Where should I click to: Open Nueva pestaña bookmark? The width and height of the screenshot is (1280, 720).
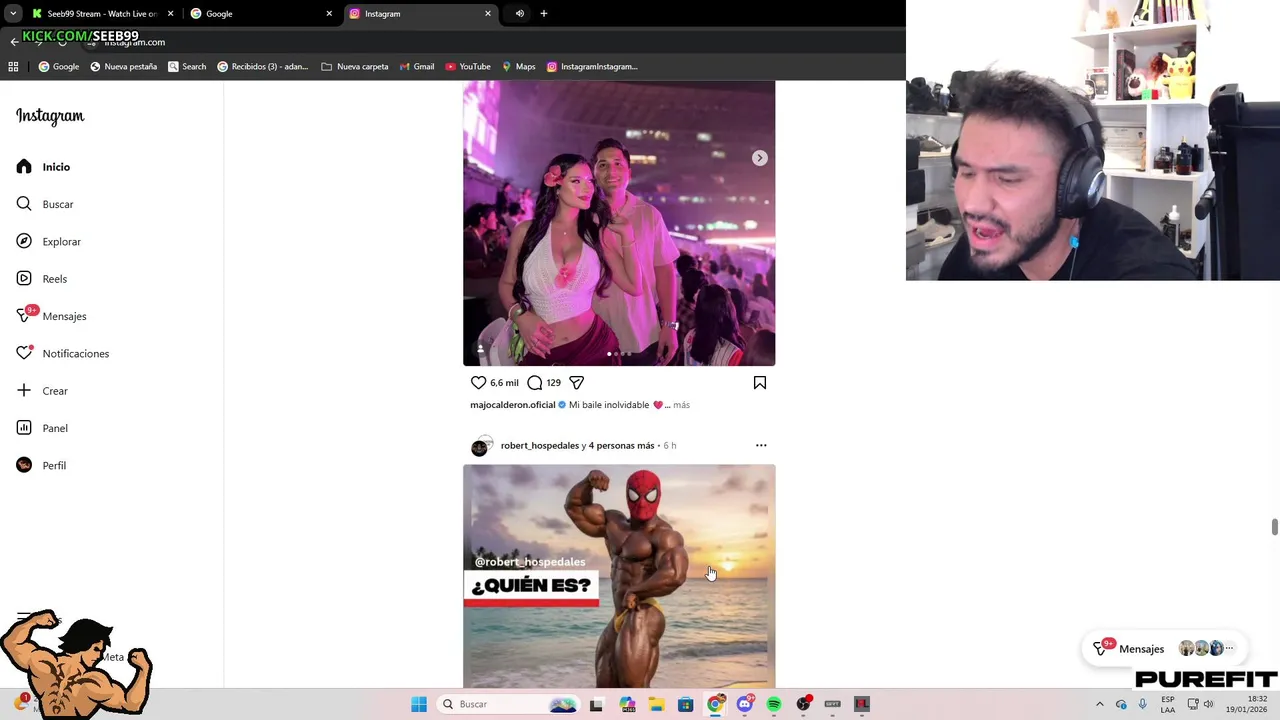123,66
